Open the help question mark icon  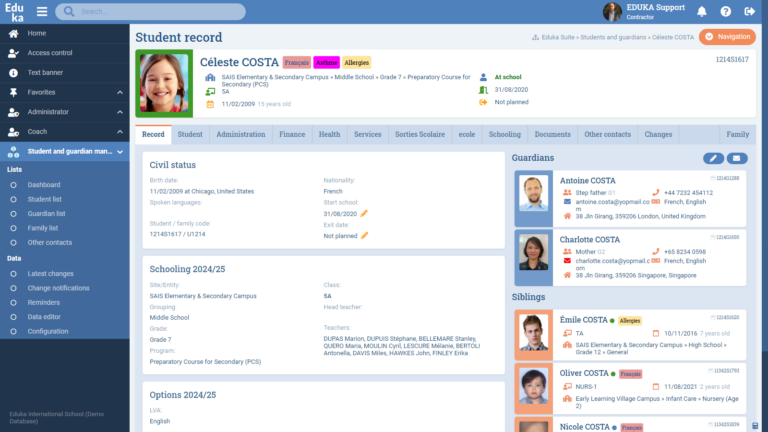click(725, 12)
